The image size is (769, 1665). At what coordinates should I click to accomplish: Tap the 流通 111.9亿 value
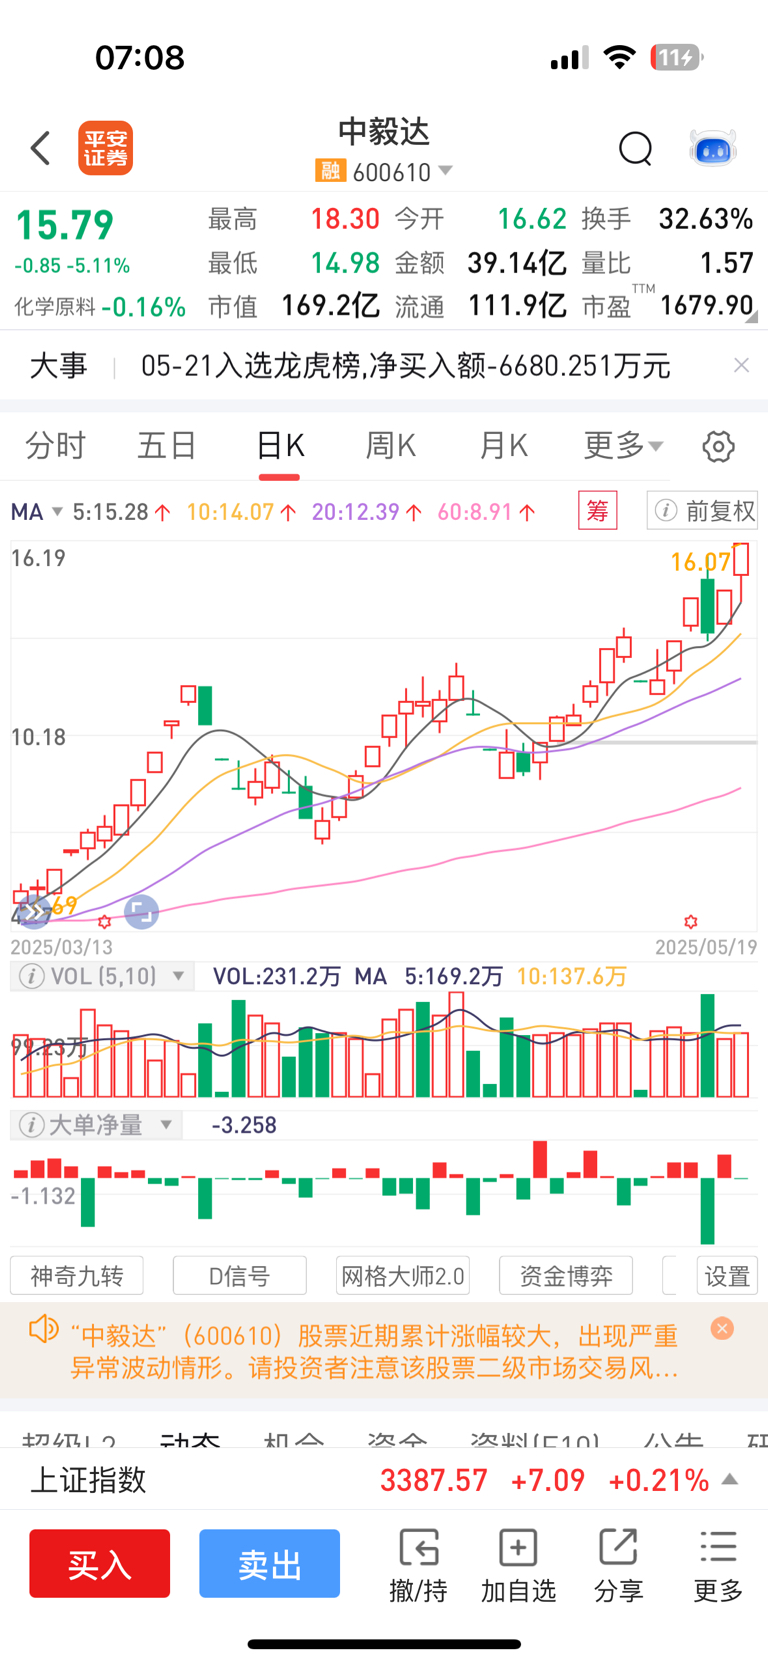pos(517,305)
